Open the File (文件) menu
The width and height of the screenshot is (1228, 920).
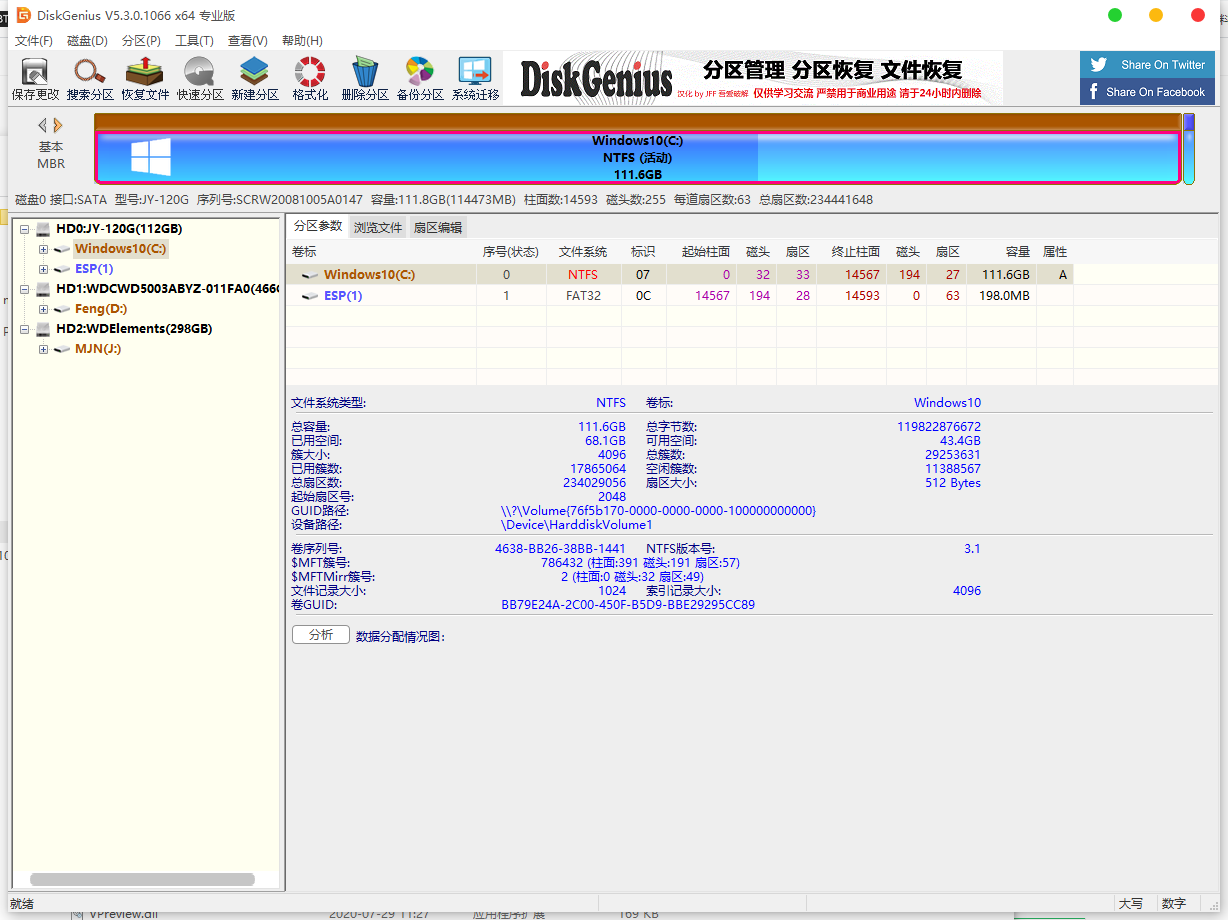34,41
